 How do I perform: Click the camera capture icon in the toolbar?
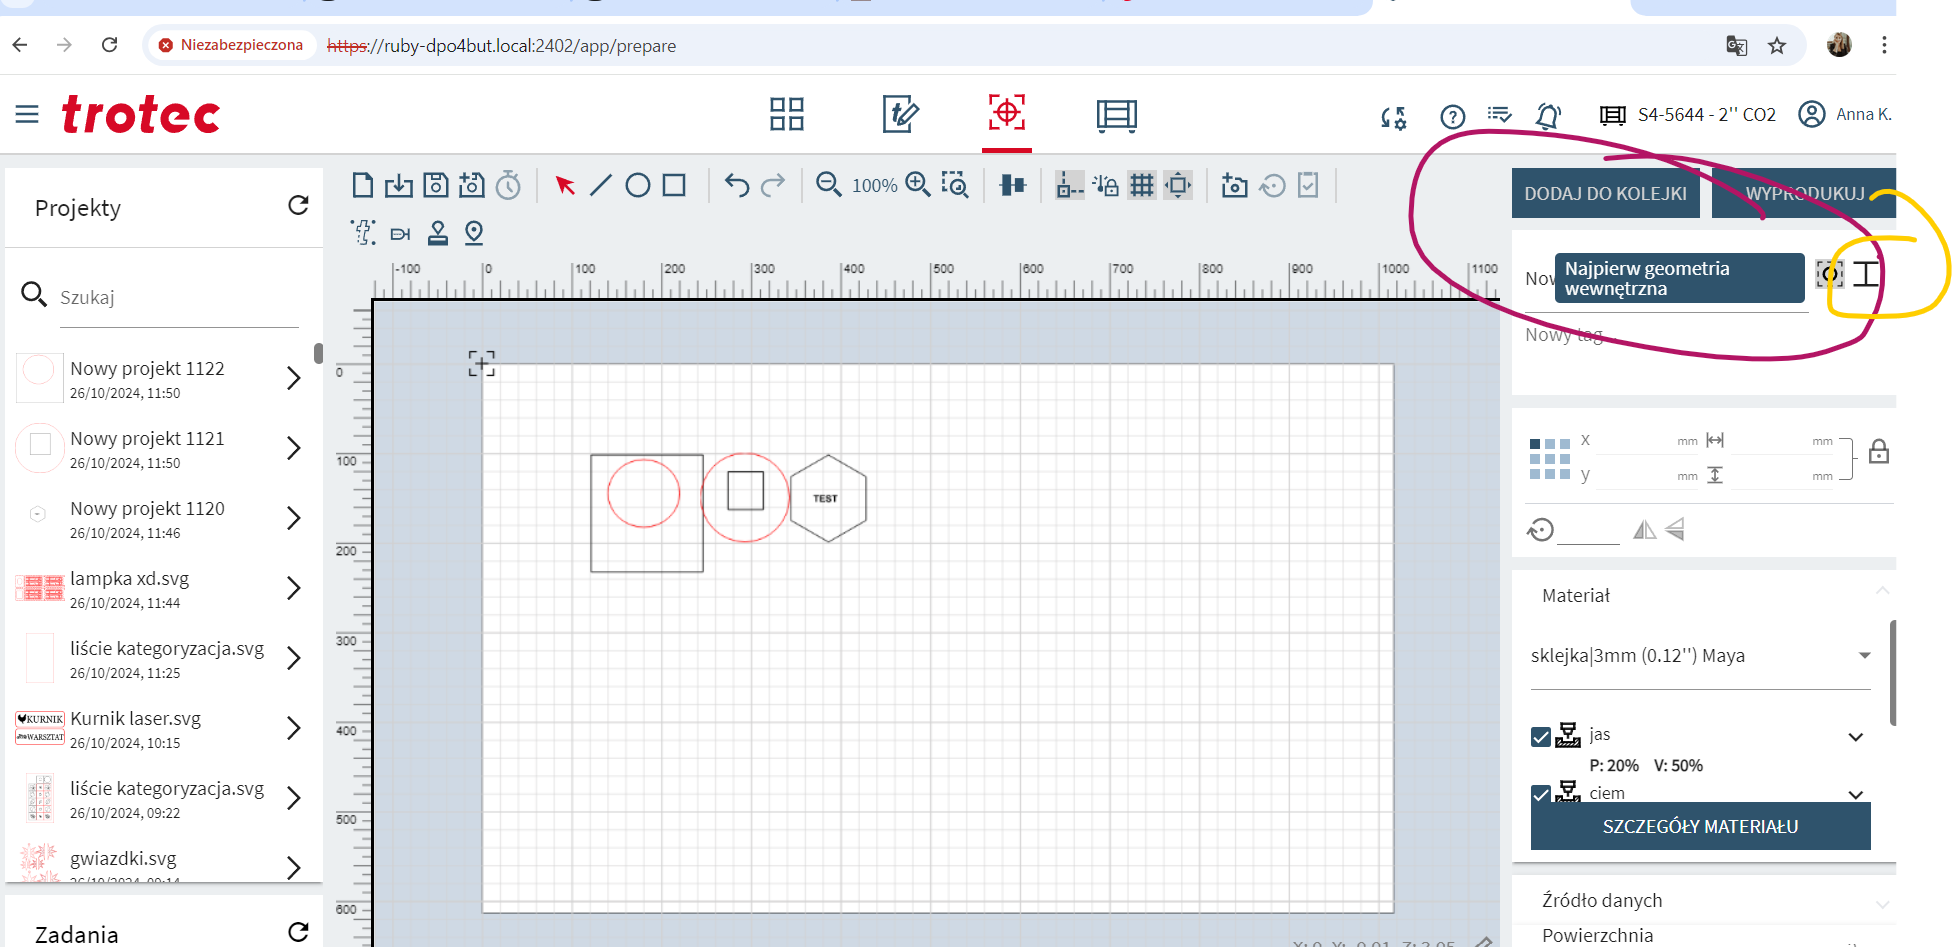pos(1234,185)
